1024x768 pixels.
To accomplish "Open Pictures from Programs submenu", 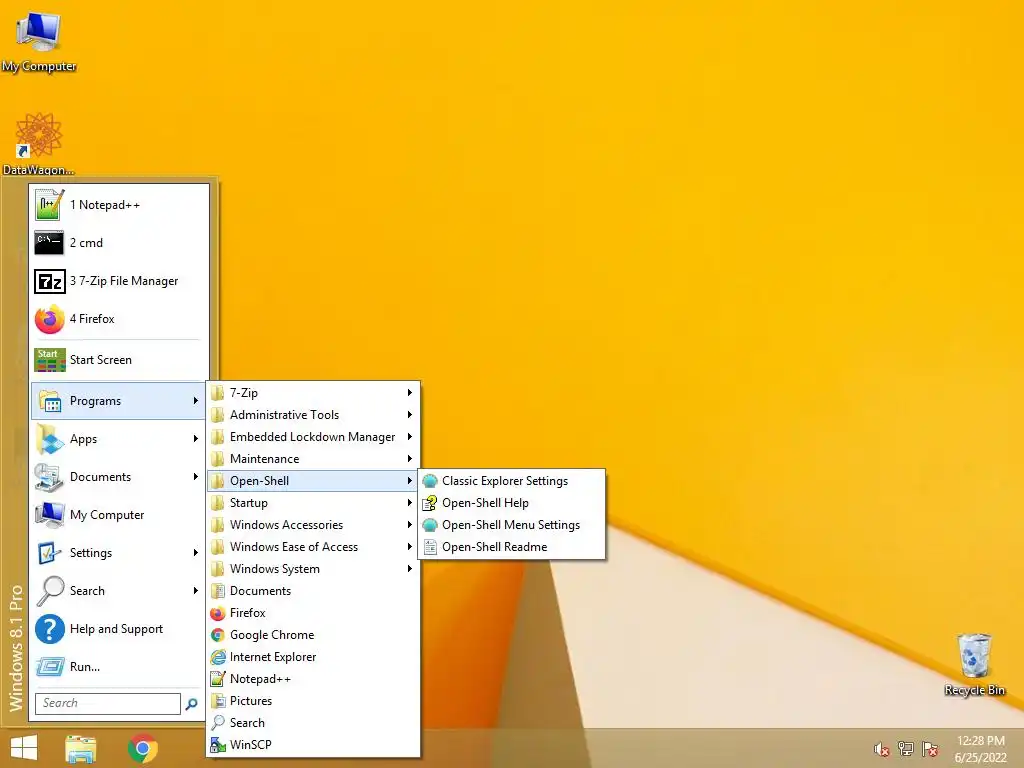I will point(313,701).
